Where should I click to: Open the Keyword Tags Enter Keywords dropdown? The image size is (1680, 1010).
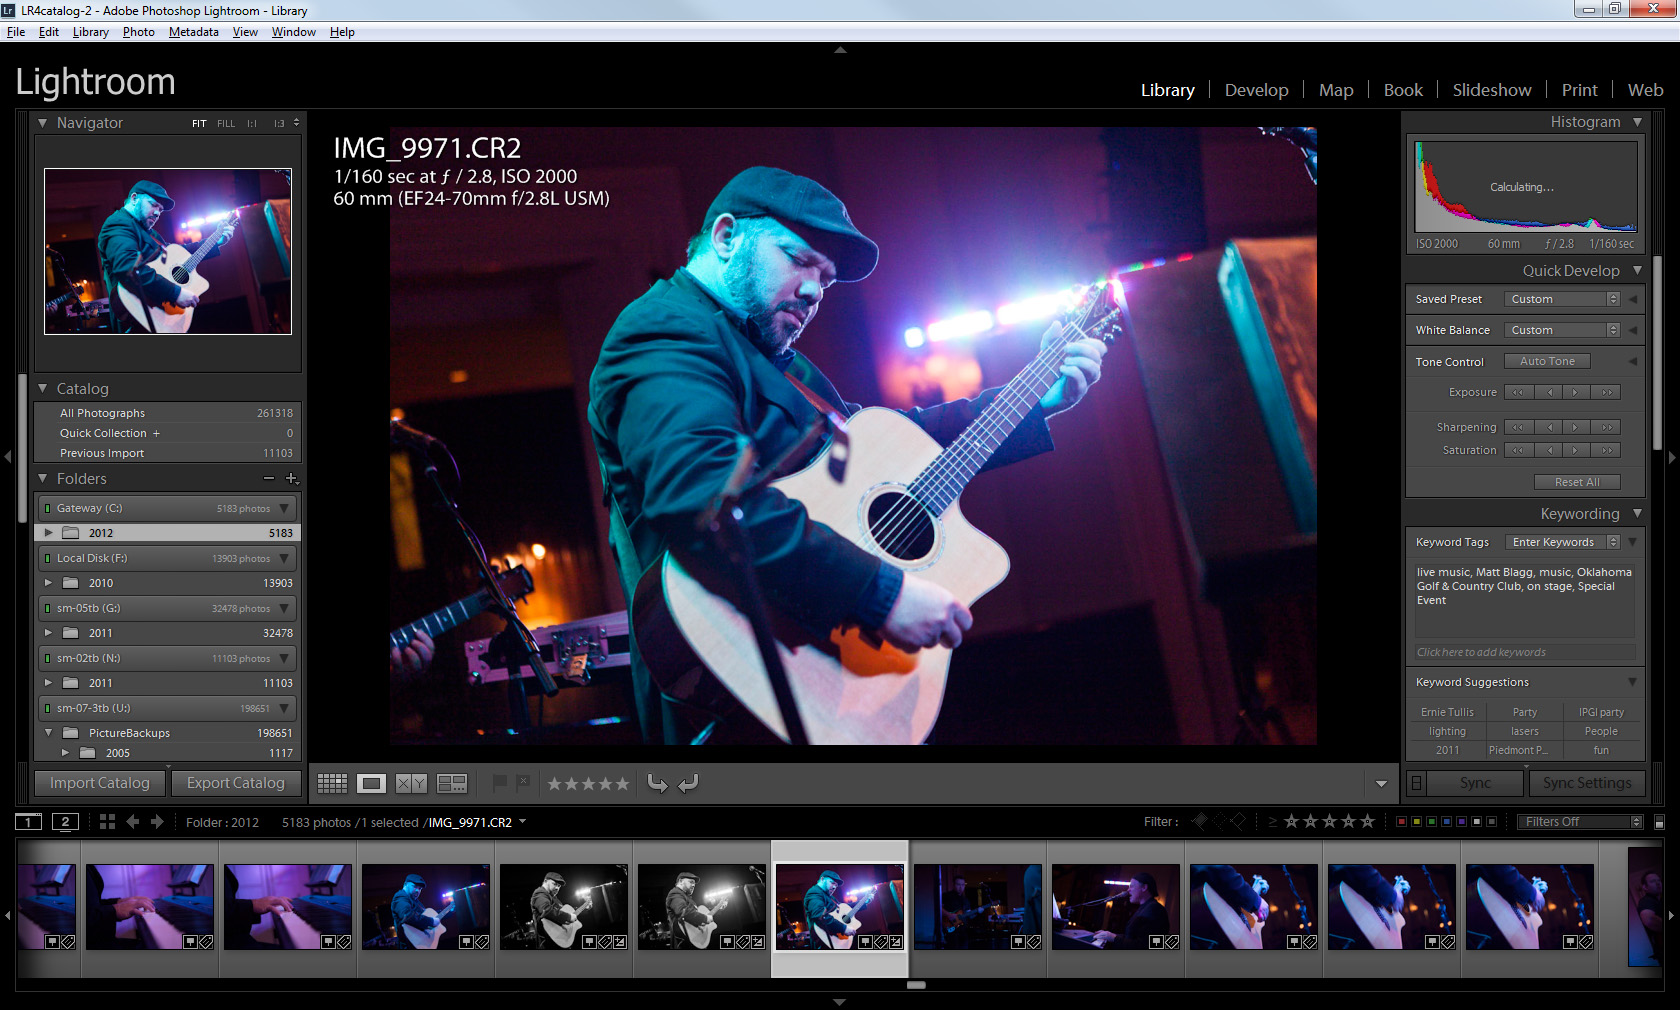coord(1562,542)
